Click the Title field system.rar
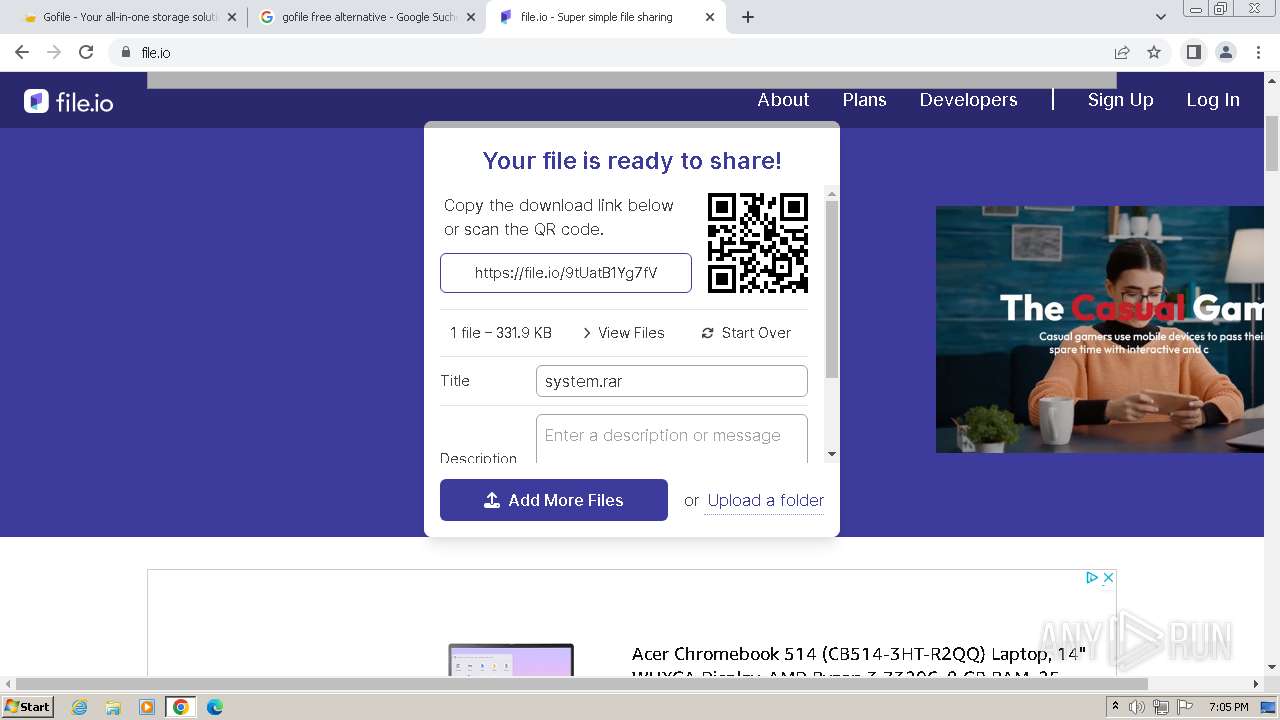1280x720 pixels. click(672, 381)
